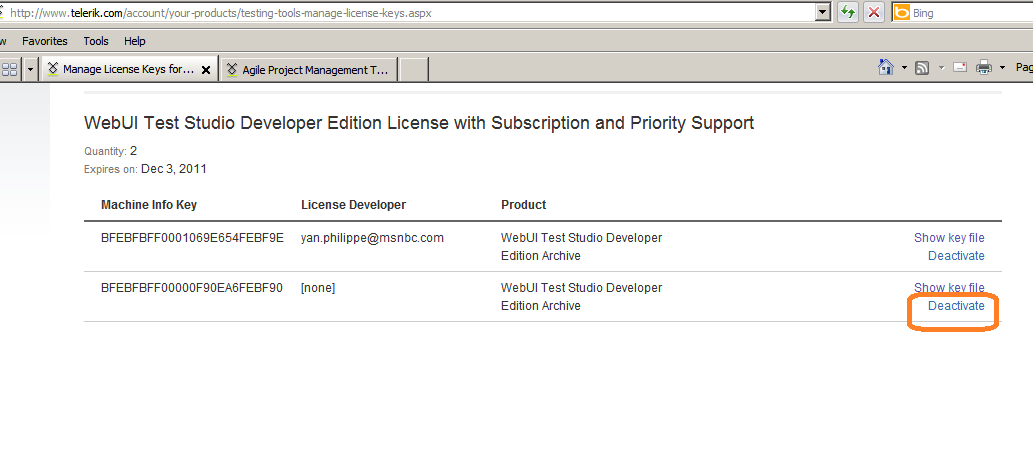Viewport: 1033px width, 460px height.
Task: Deactivate the [none] developer license
Action: coord(956,306)
